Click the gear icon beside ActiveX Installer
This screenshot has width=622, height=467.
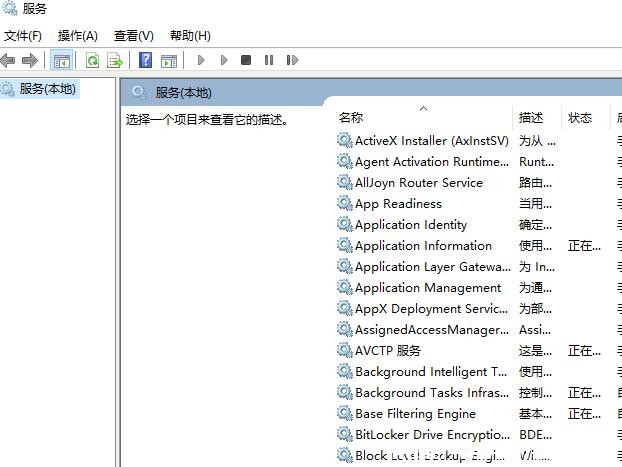tap(345, 140)
